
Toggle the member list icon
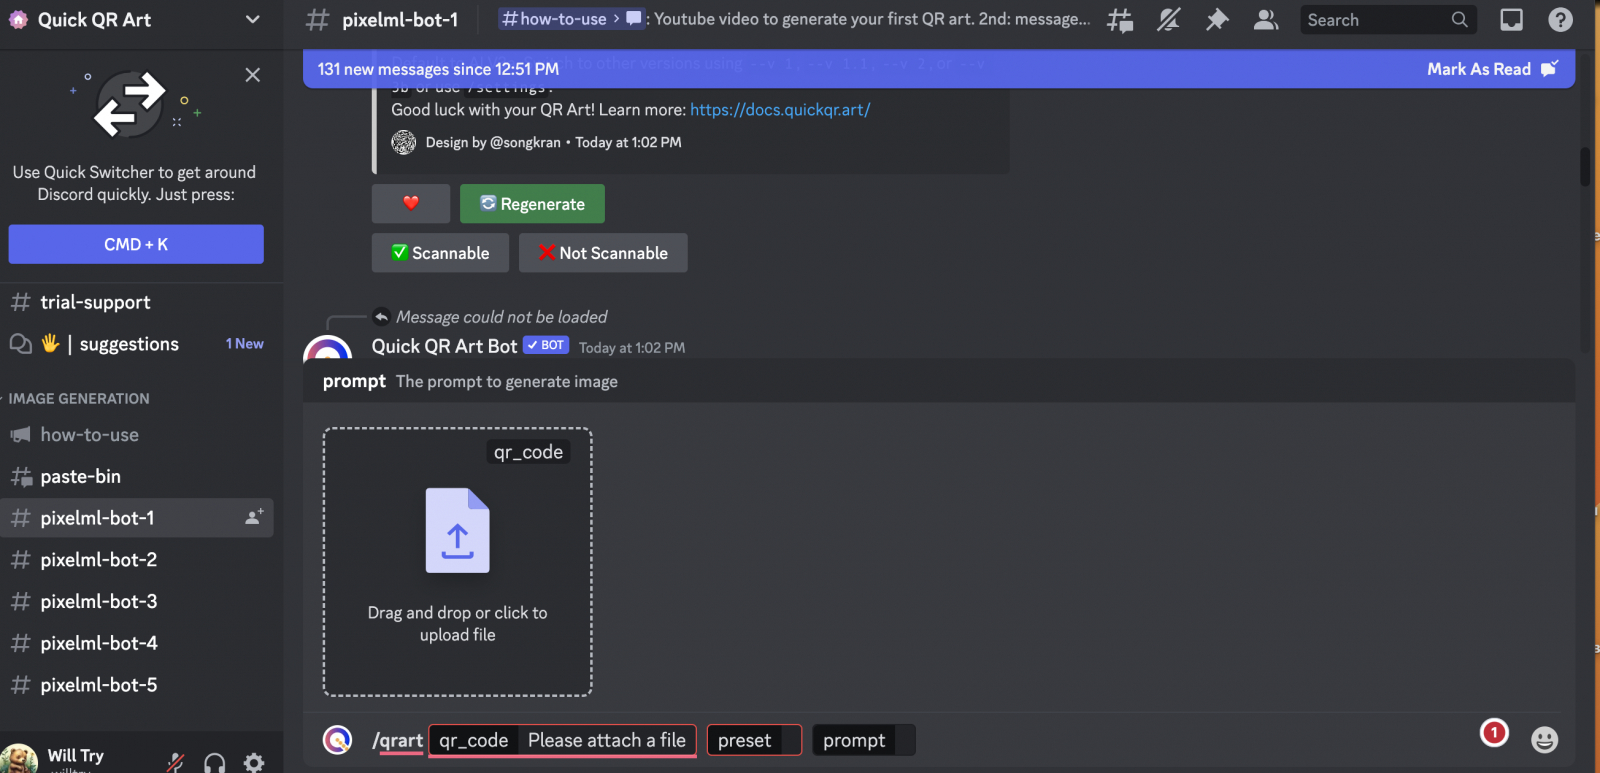point(1266,20)
